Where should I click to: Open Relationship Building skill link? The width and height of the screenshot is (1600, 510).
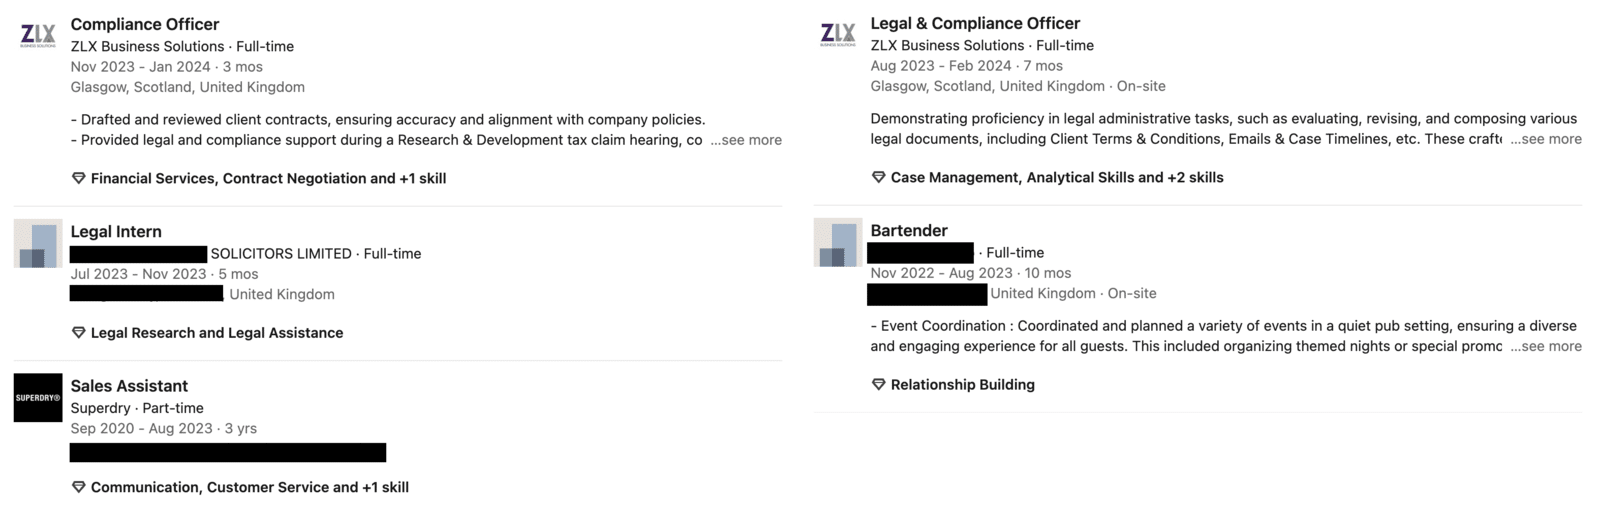pyautogui.click(x=963, y=384)
